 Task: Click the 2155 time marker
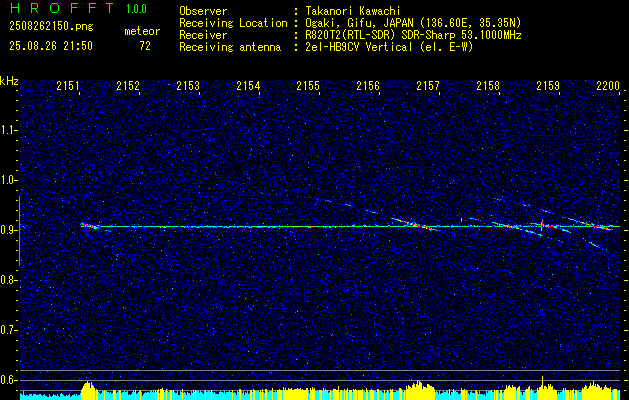click(x=308, y=86)
